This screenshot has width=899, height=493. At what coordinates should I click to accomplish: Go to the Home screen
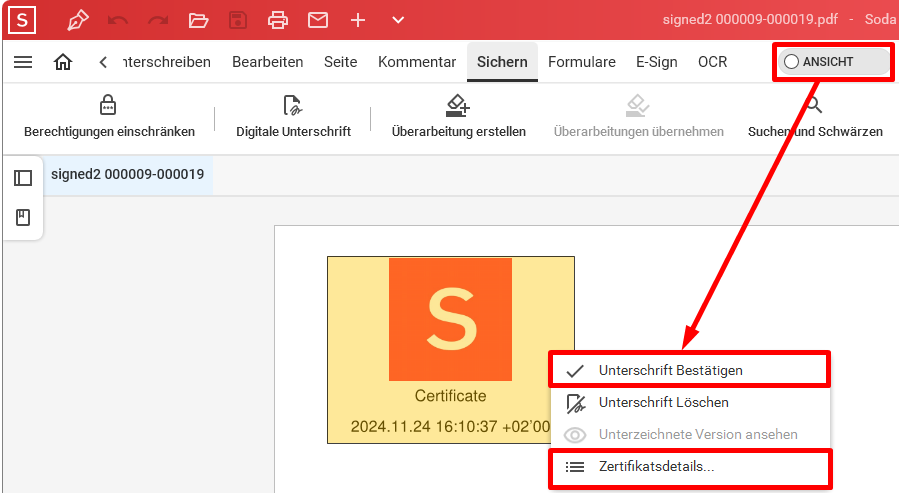coord(63,62)
